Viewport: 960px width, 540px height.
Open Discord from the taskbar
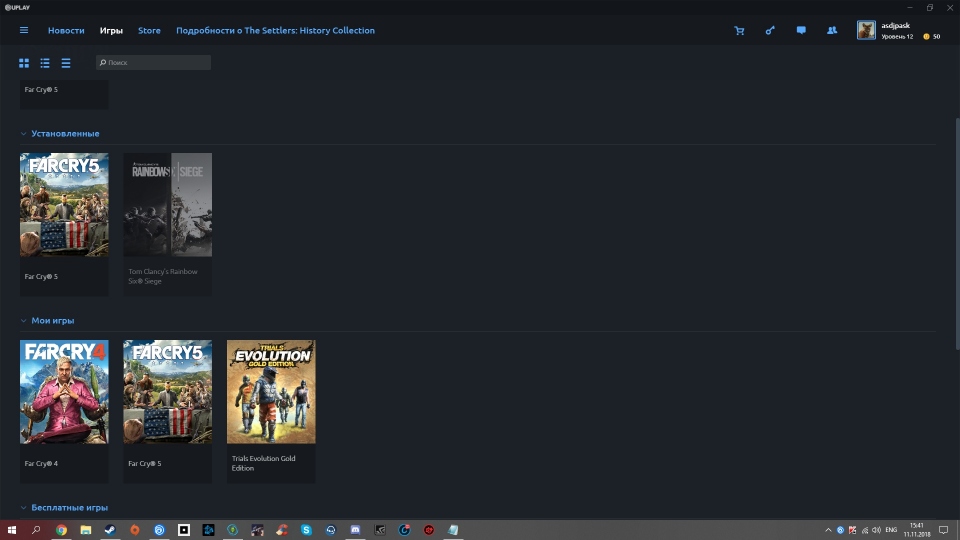355,530
